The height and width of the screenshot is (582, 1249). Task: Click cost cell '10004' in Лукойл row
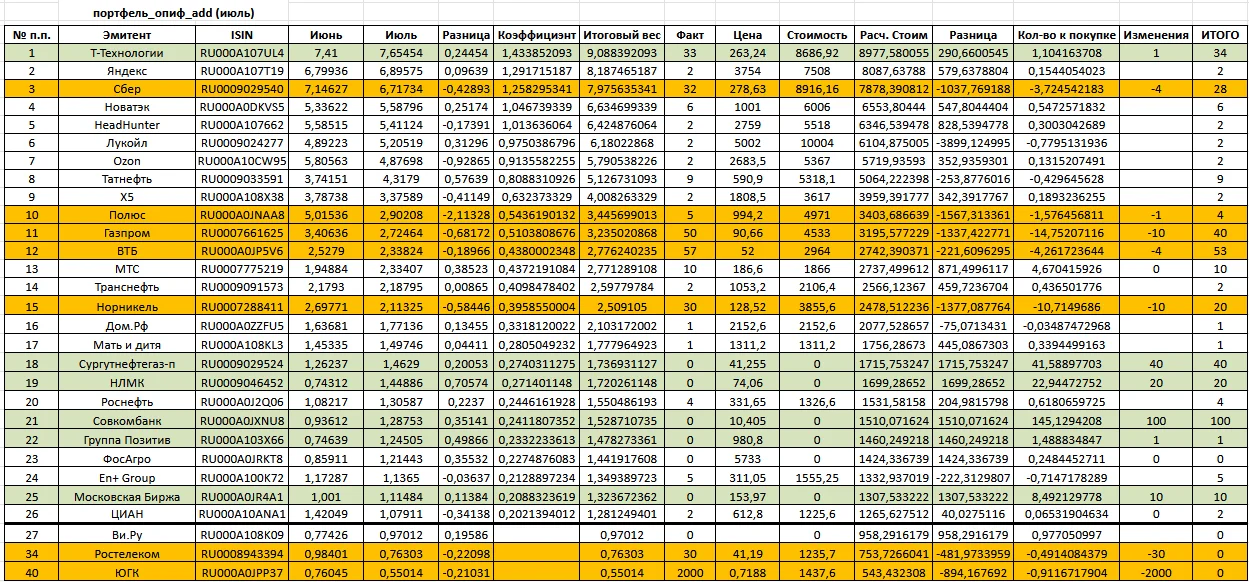pyautogui.click(x=817, y=143)
